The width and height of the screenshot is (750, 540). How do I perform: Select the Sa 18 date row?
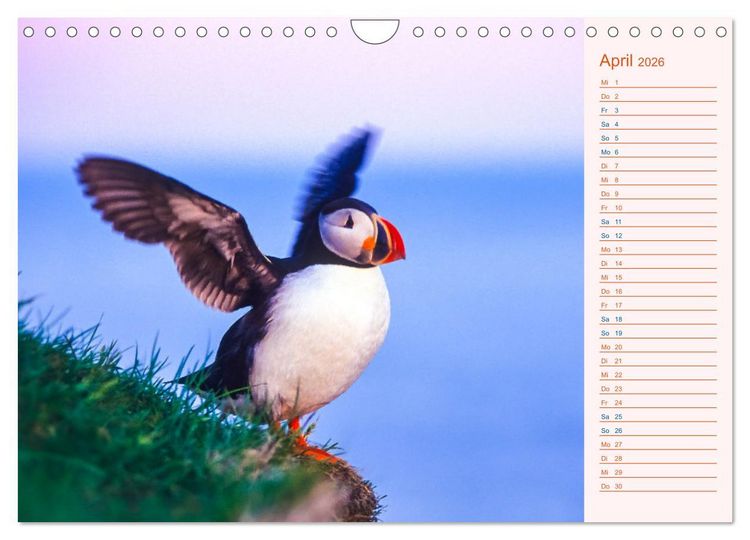click(x=658, y=319)
